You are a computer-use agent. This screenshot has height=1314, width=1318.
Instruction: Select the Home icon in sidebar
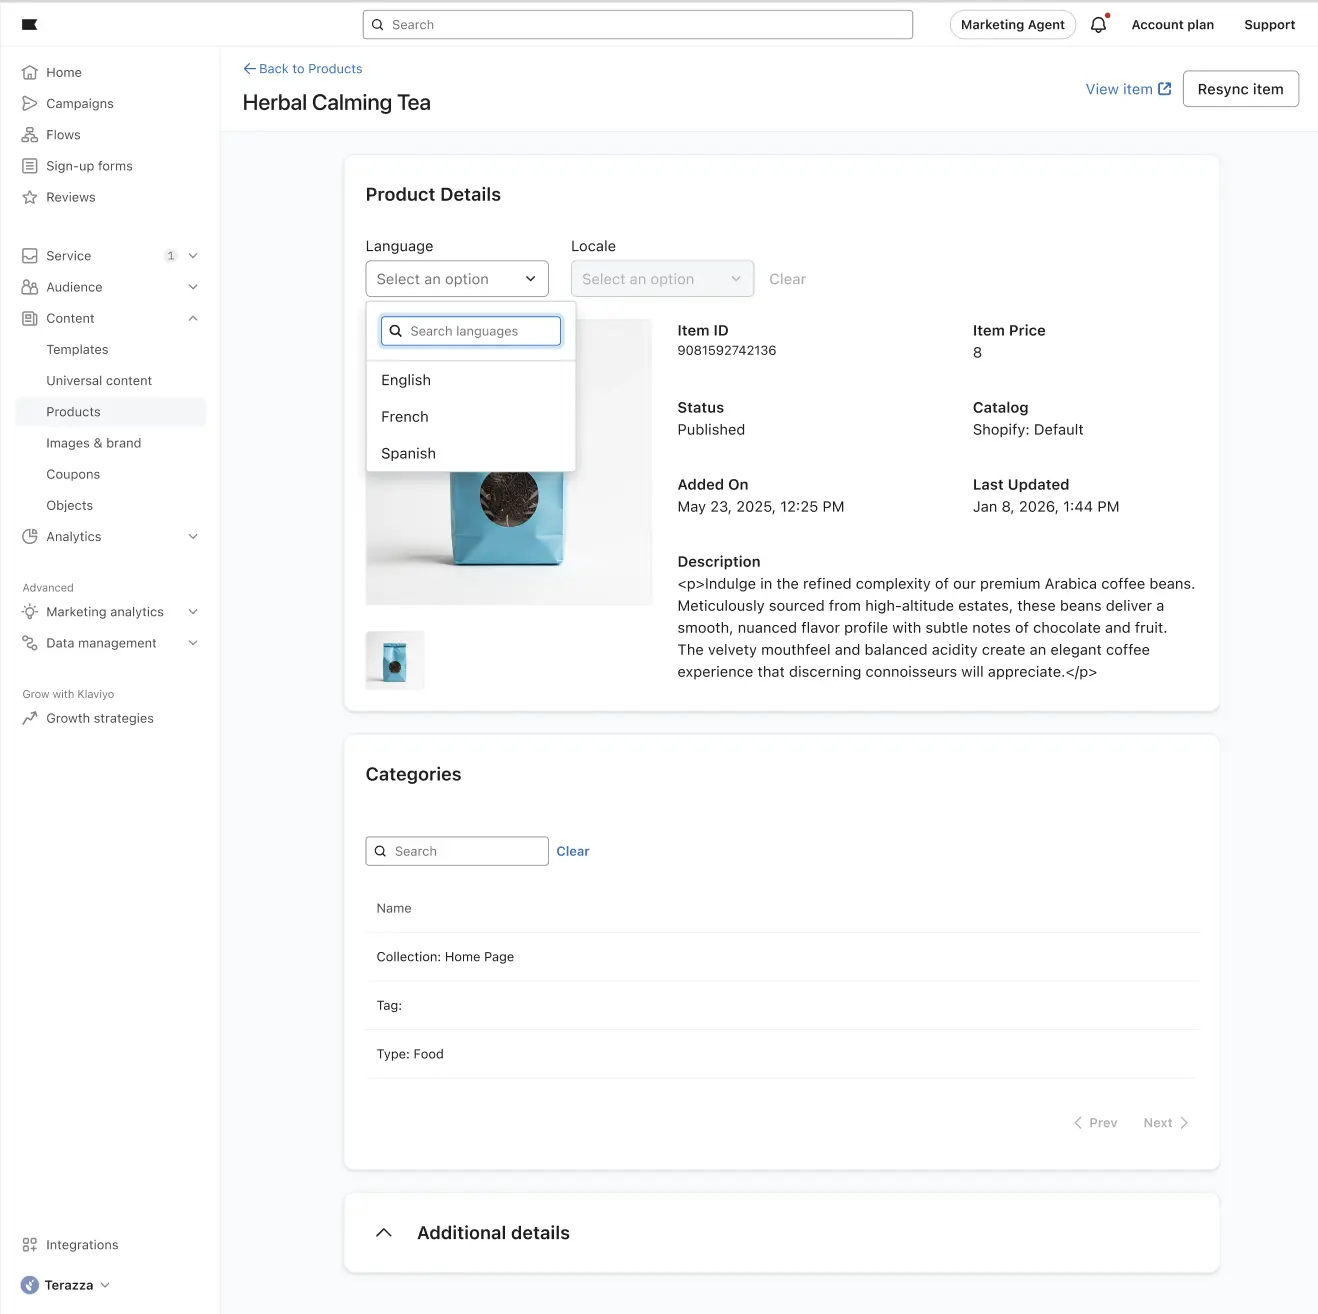click(x=30, y=72)
